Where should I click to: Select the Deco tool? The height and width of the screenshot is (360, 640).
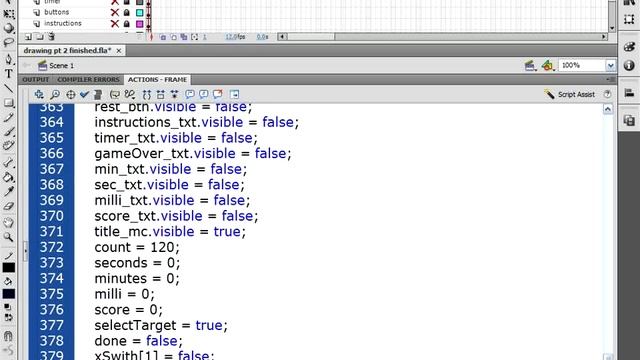tap(8, 146)
